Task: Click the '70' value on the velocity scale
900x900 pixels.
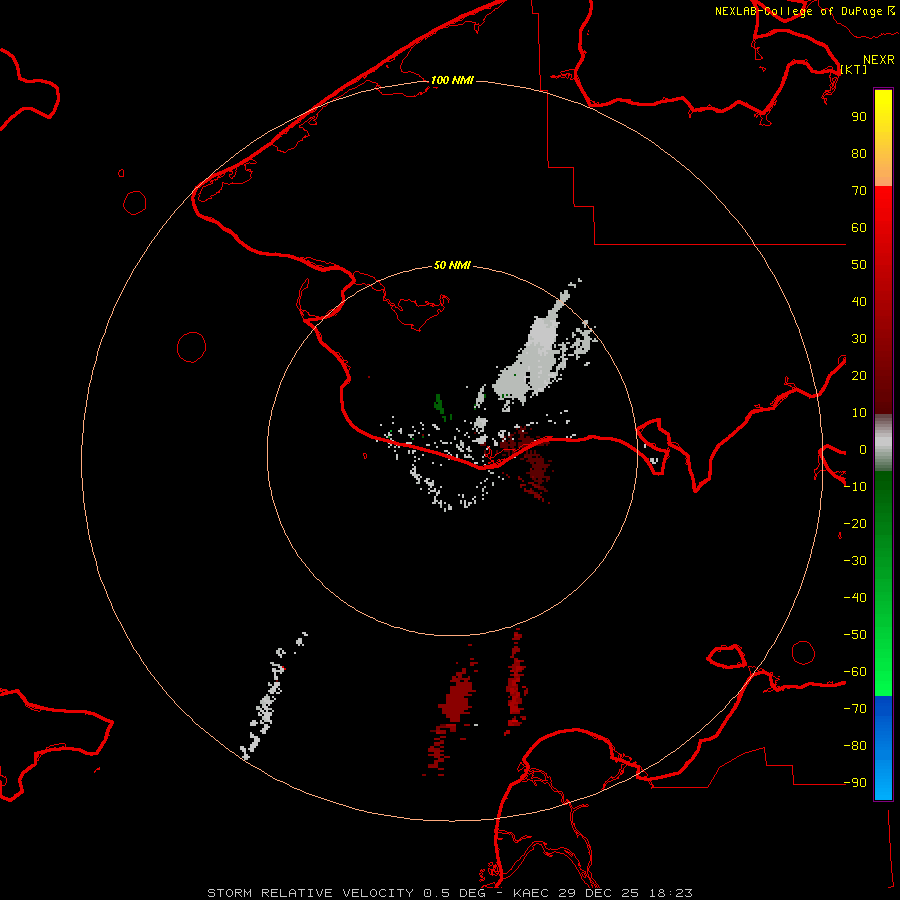Action: 859,191
